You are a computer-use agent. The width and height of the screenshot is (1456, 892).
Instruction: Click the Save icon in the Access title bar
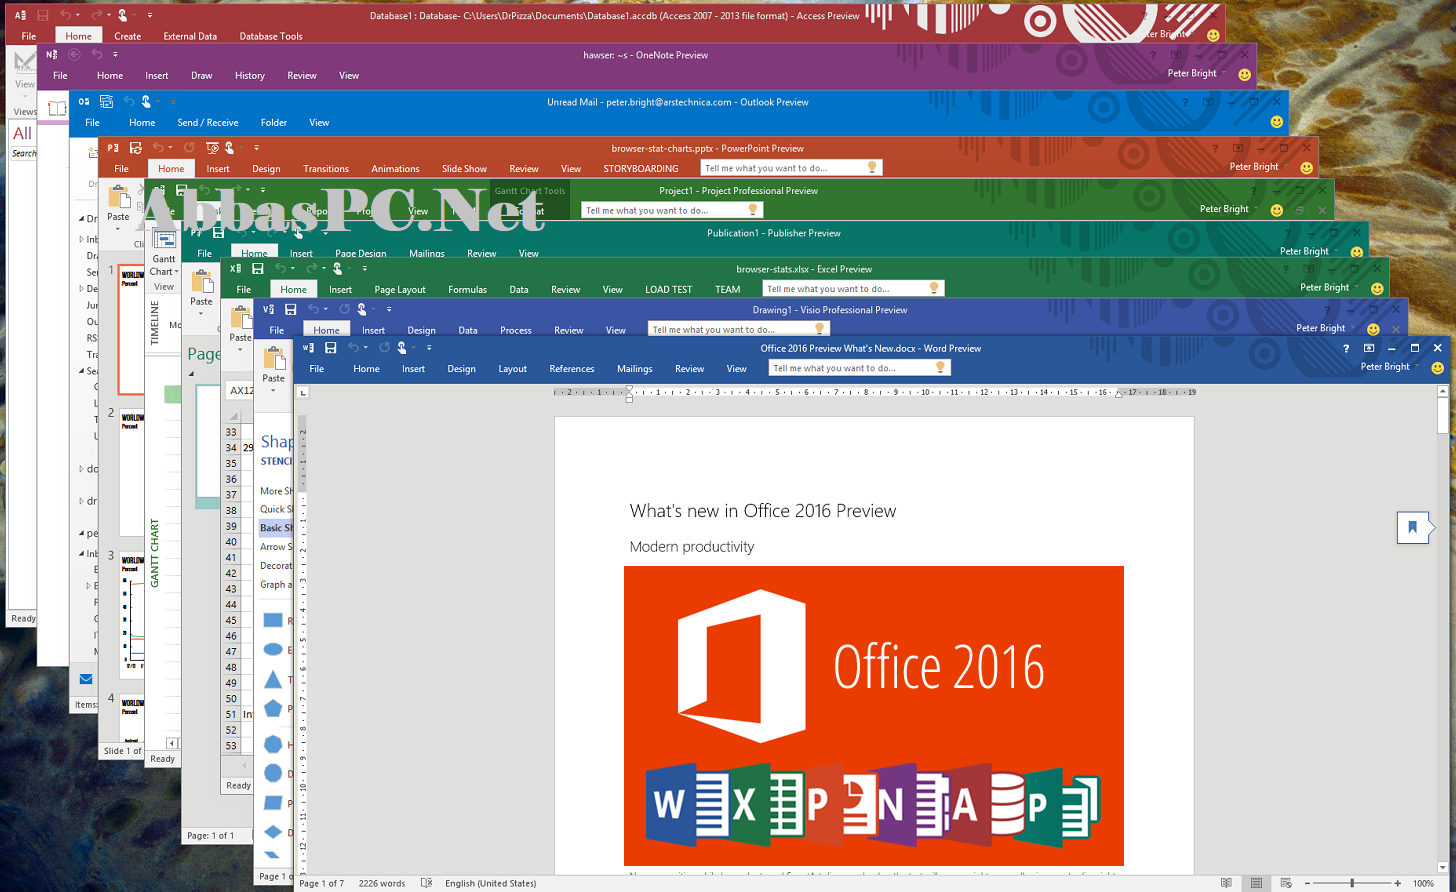point(43,16)
